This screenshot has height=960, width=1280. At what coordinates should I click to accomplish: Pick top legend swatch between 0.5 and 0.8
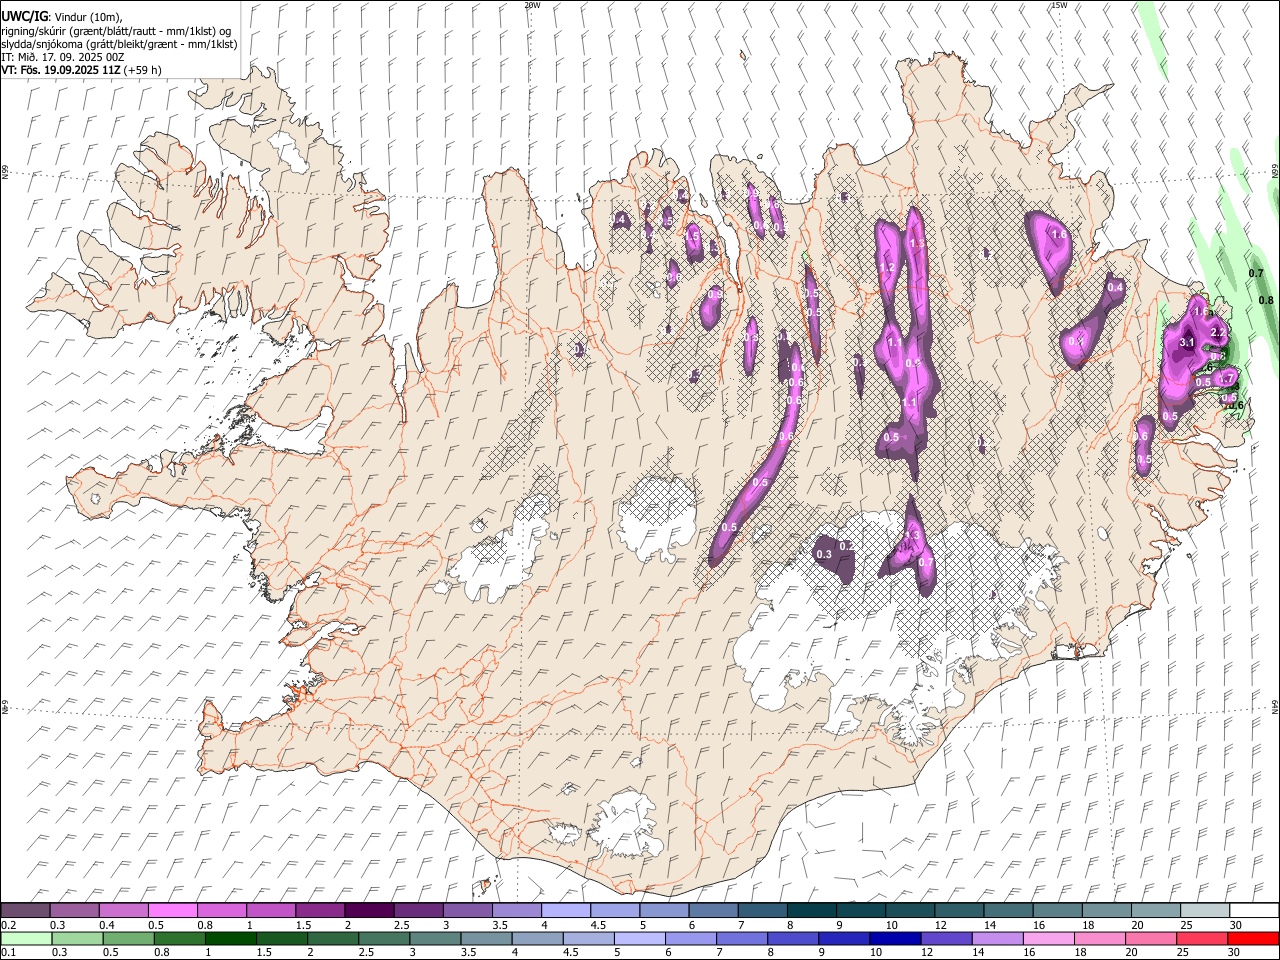point(172,910)
